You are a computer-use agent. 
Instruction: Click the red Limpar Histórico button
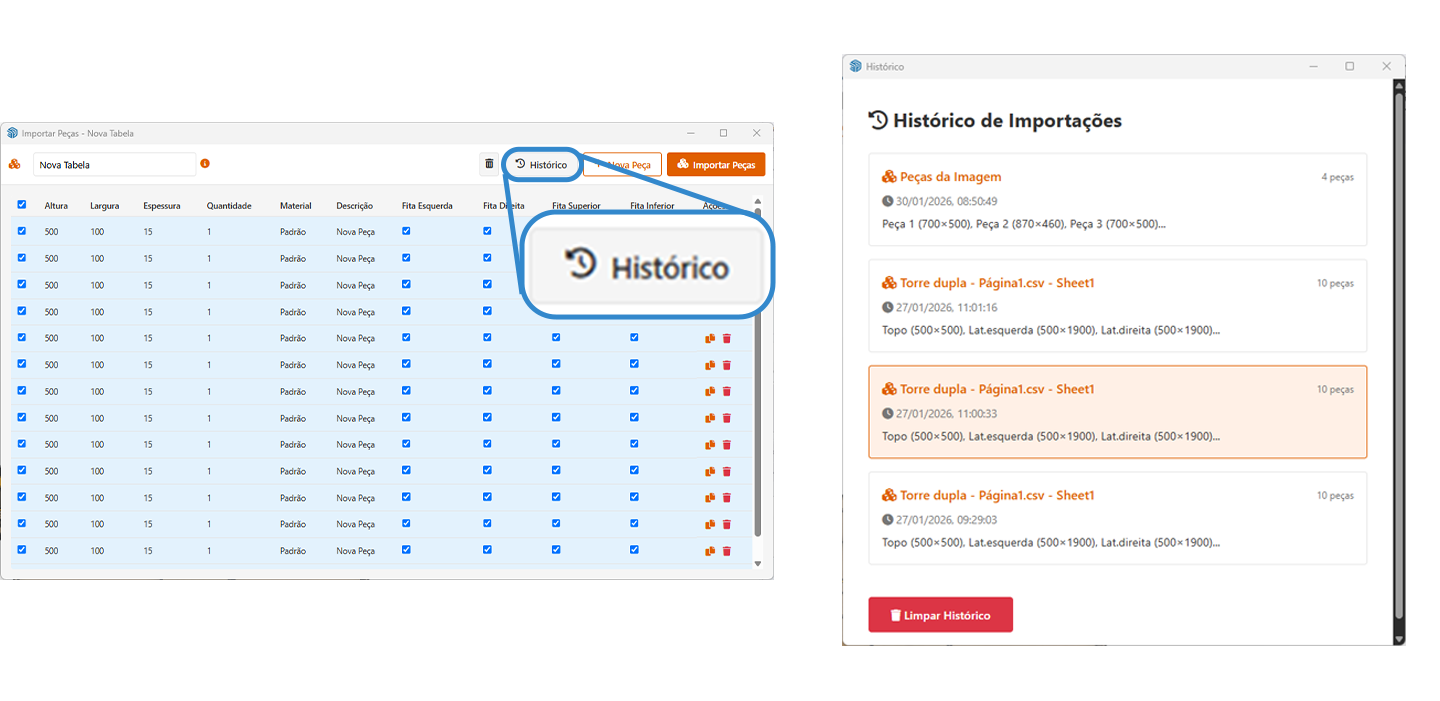click(x=940, y=615)
